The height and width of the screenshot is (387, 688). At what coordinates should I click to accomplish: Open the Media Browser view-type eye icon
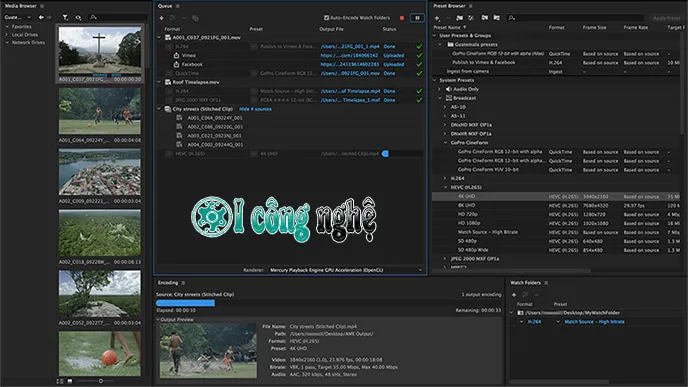click(78, 17)
